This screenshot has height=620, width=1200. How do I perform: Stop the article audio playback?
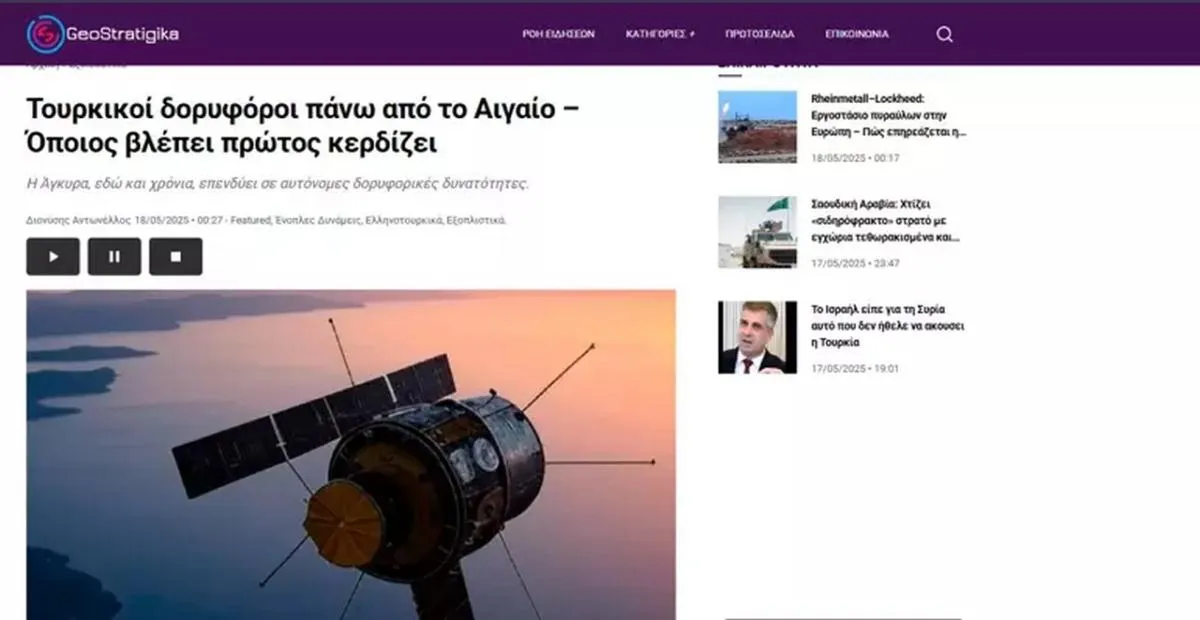[x=176, y=257]
